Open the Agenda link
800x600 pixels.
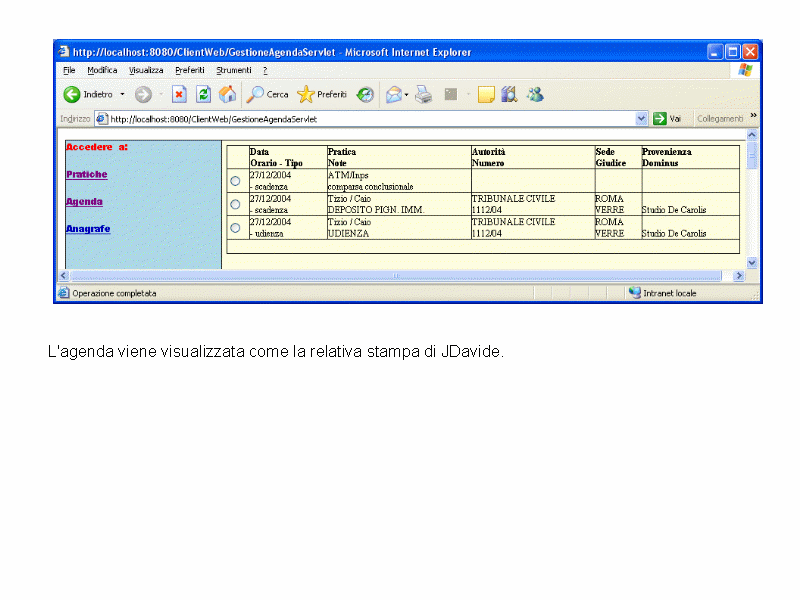84,202
